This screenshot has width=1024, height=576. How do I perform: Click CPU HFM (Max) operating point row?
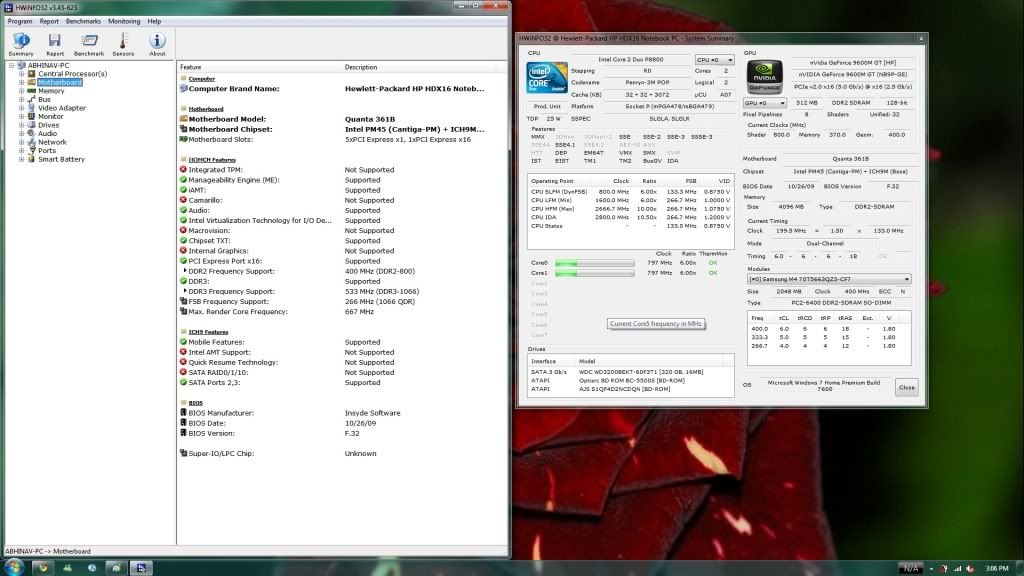pyautogui.click(x=630, y=209)
